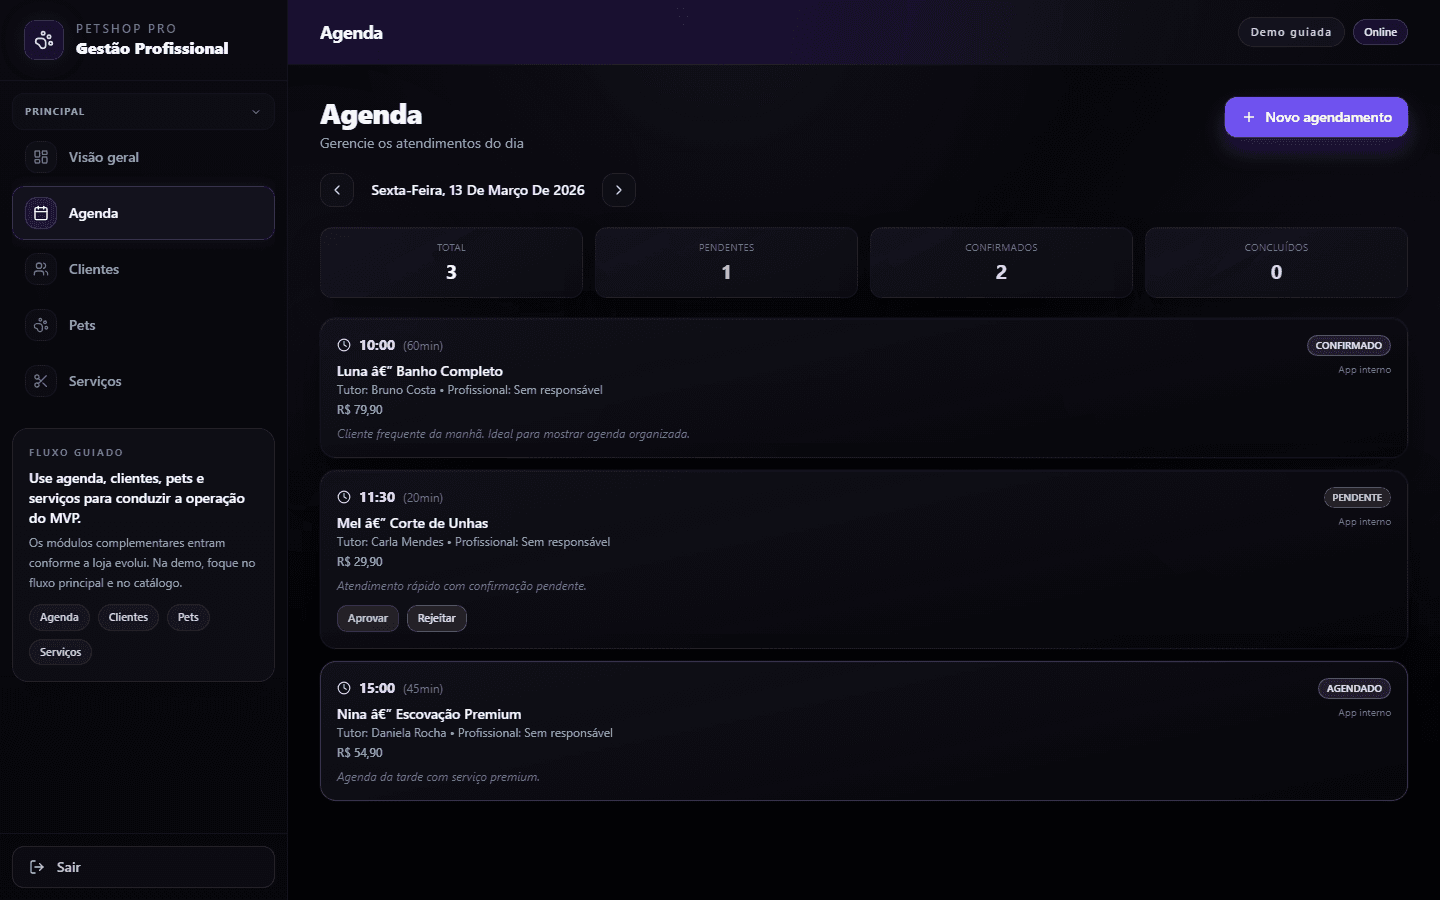The width and height of the screenshot is (1440, 900).
Task: Click the Agenda calendar icon in sidebar
Action: point(41,213)
